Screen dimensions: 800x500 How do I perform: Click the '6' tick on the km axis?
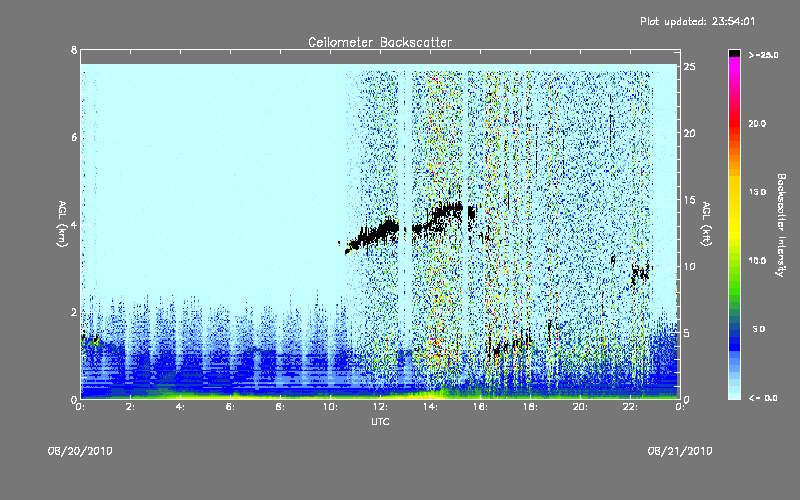(74, 137)
